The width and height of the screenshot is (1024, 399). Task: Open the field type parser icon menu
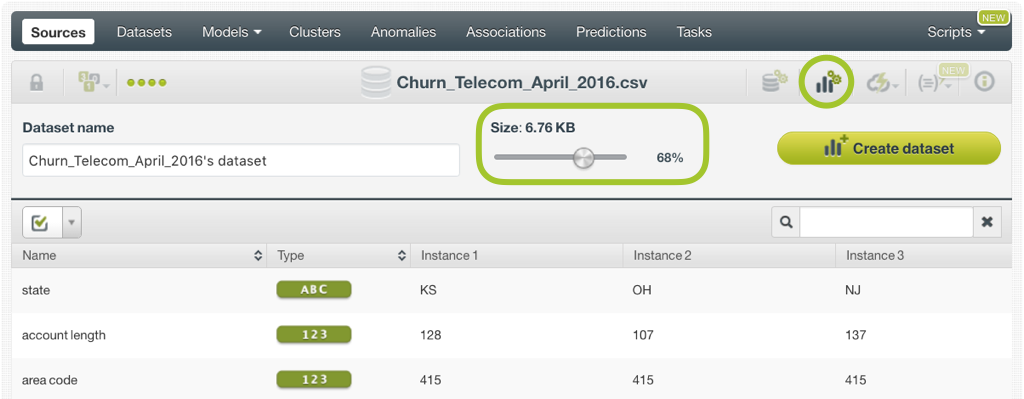pos(90,83)
